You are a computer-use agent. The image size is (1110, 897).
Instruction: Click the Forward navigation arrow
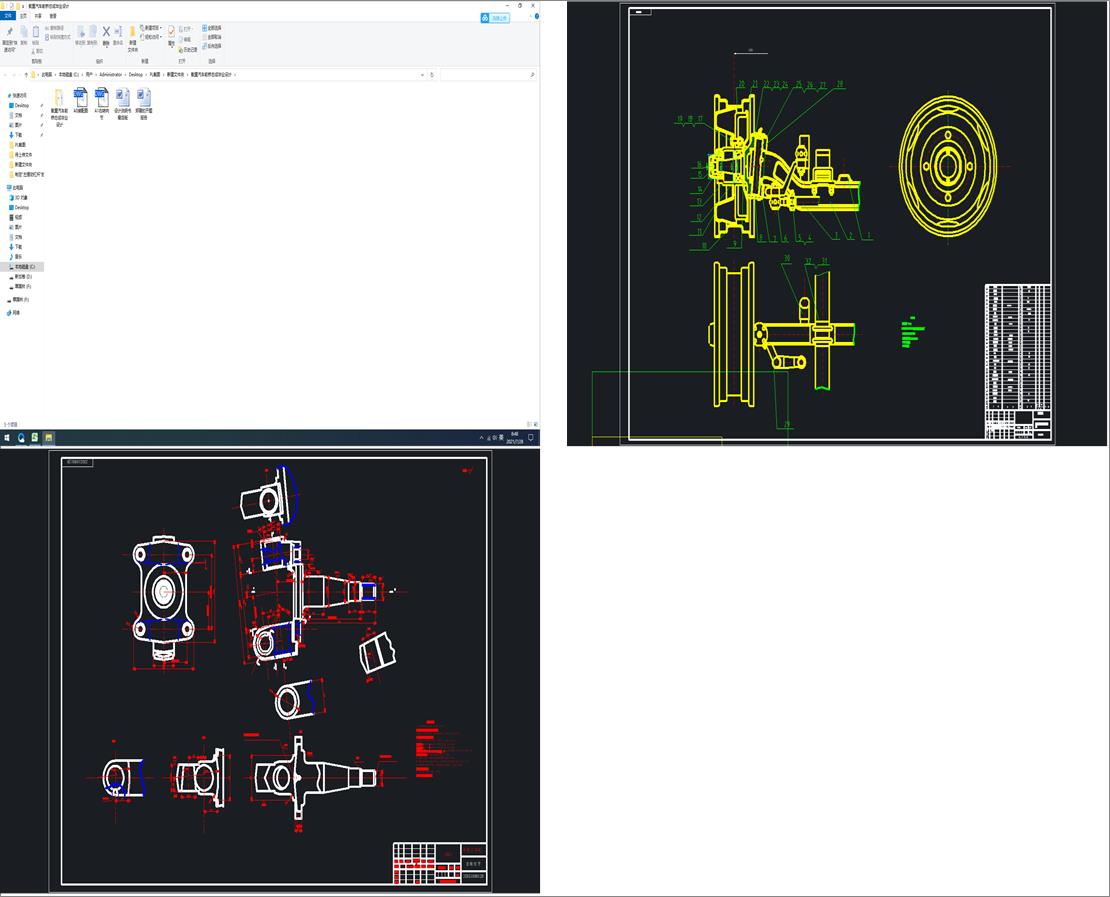pos(14,74)
